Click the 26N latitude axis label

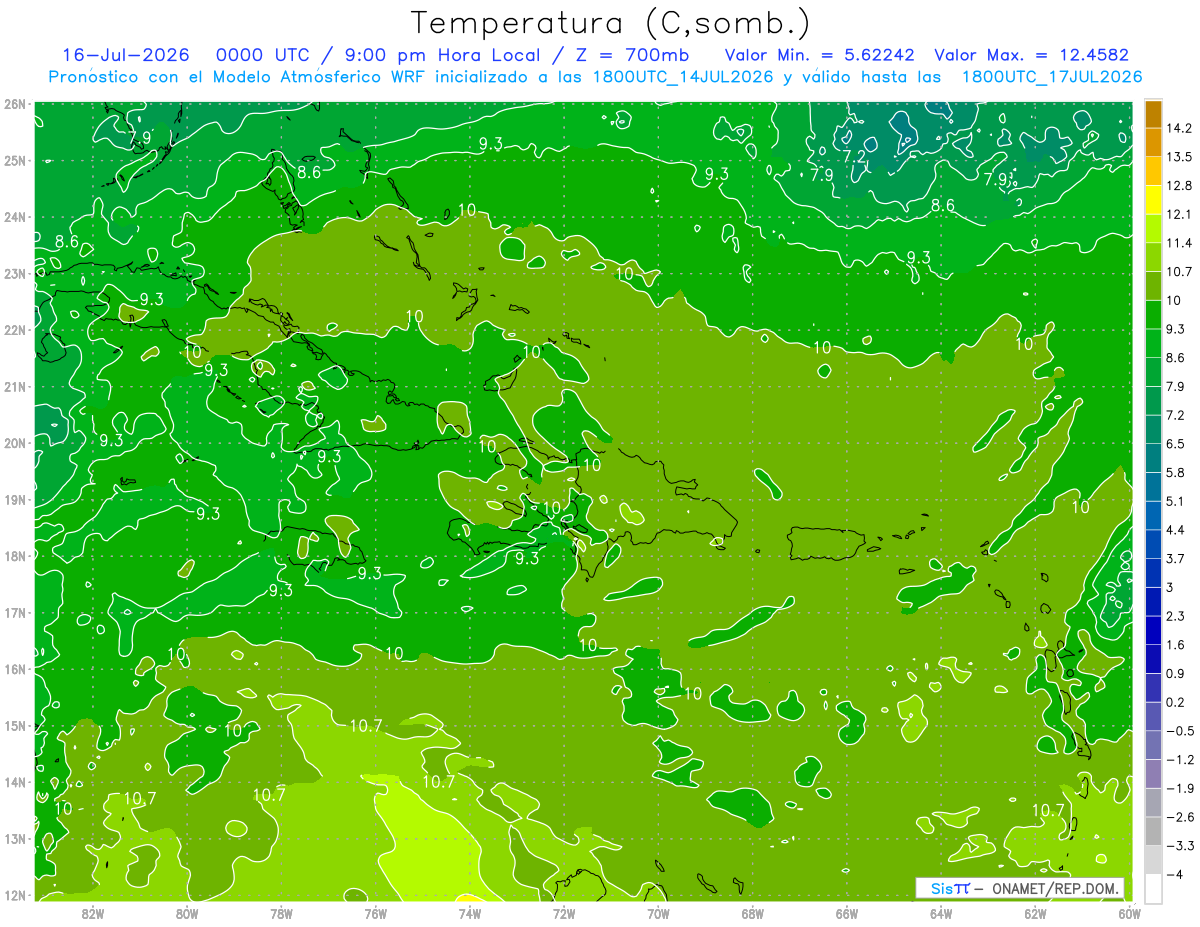[14, 103]
